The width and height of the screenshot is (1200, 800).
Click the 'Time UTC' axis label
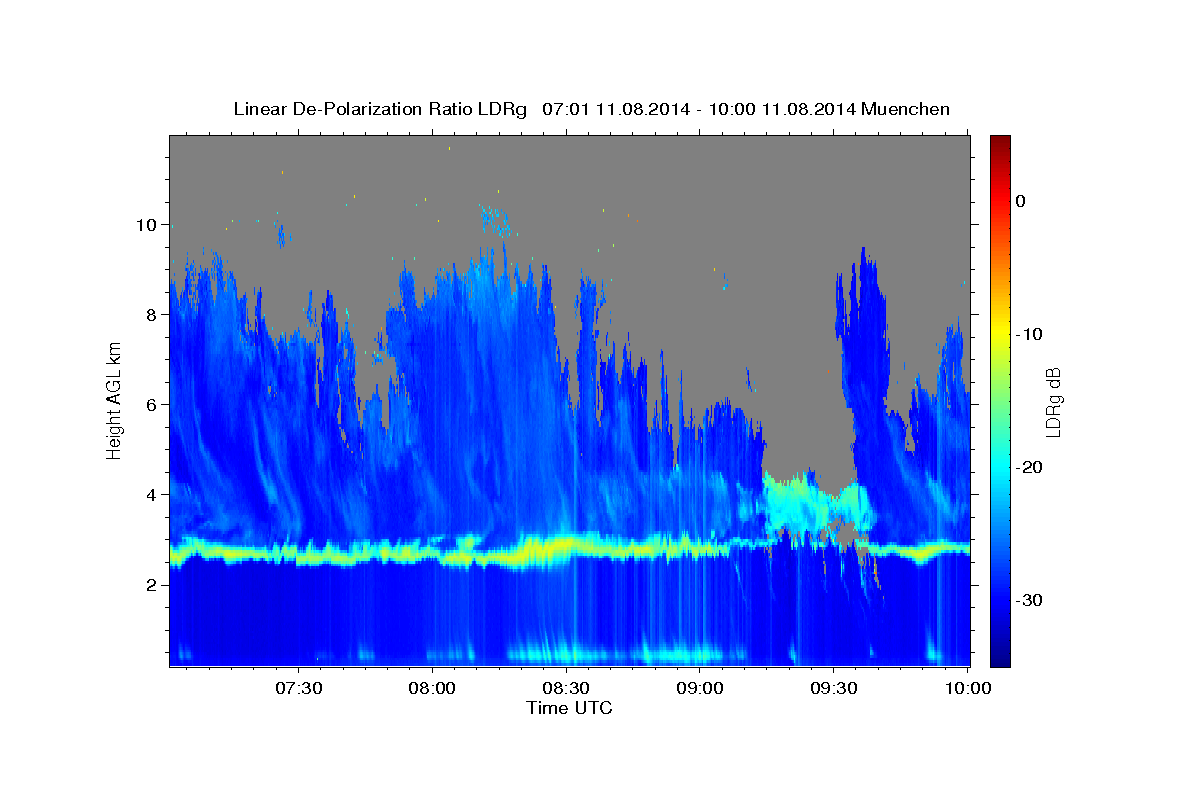[x=569, y=708]
